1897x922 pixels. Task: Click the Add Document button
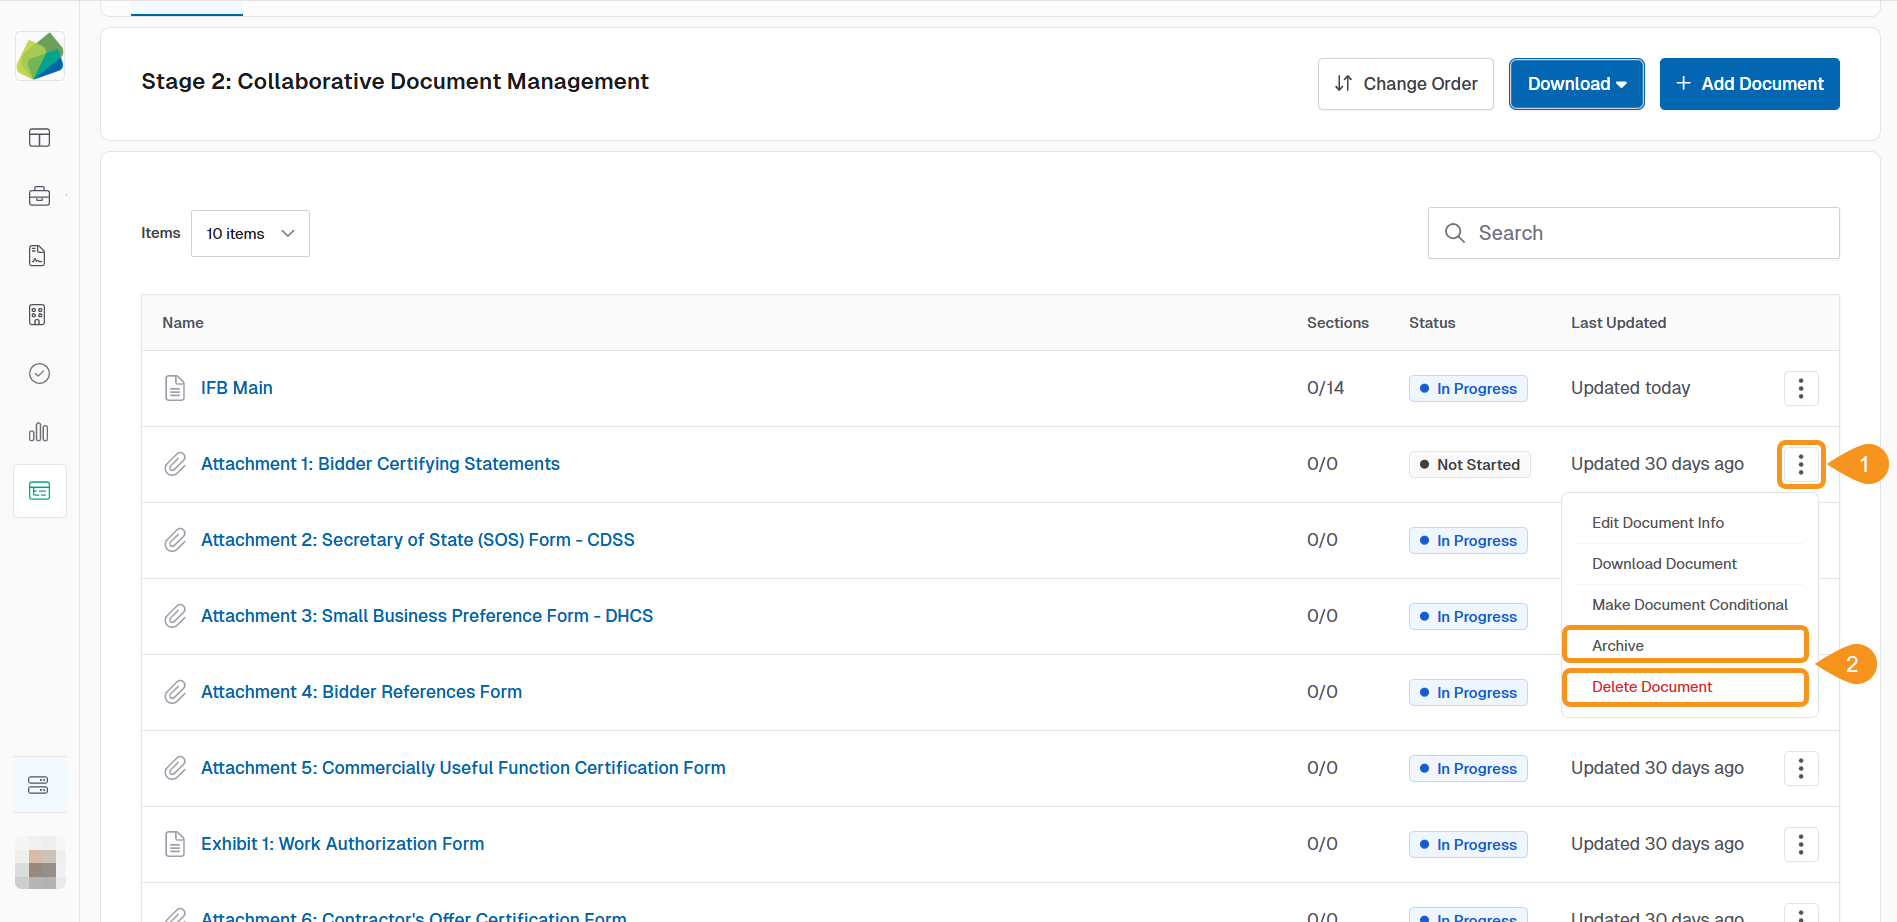tap(1749, 84)
